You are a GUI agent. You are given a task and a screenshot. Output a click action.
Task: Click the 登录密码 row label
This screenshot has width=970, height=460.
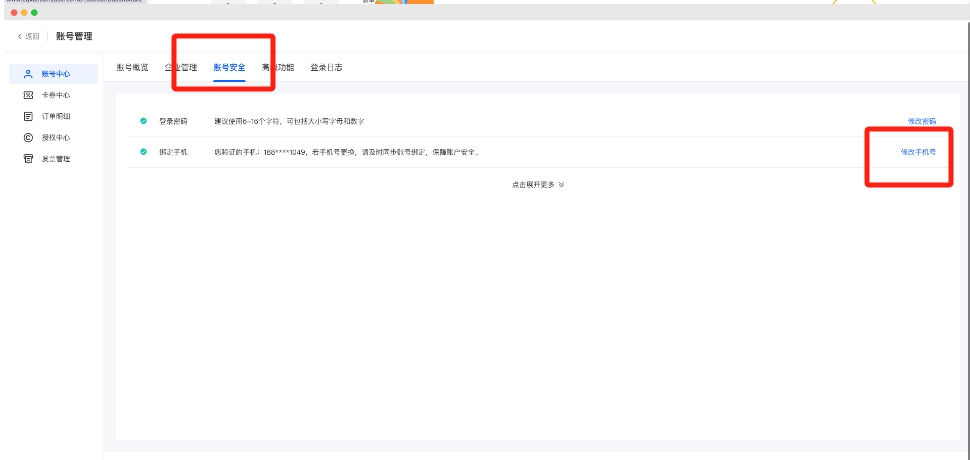(x=173, y=121)
